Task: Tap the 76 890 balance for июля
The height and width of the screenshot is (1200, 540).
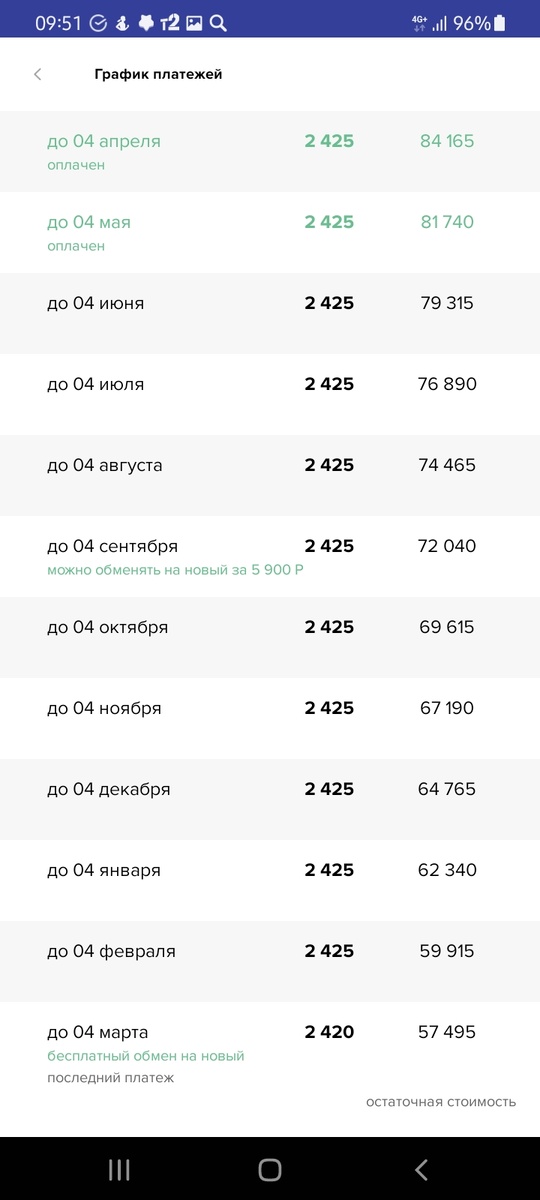Action: 447,384
